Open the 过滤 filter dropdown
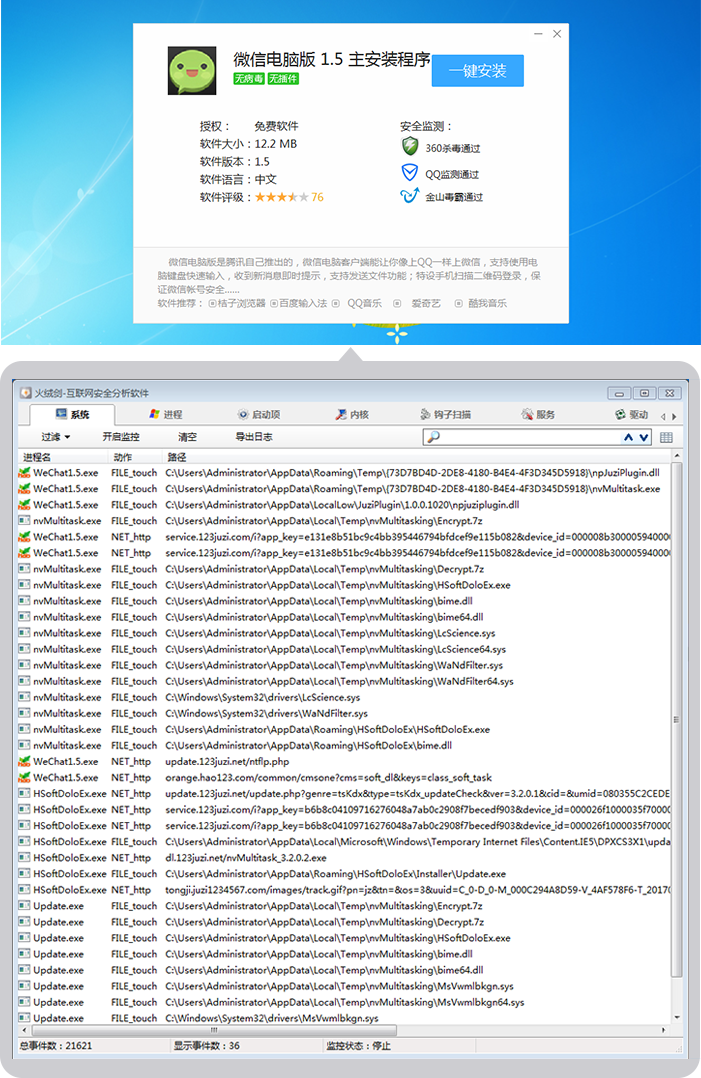The image size is (701, 1078). [x=56, y=437]
